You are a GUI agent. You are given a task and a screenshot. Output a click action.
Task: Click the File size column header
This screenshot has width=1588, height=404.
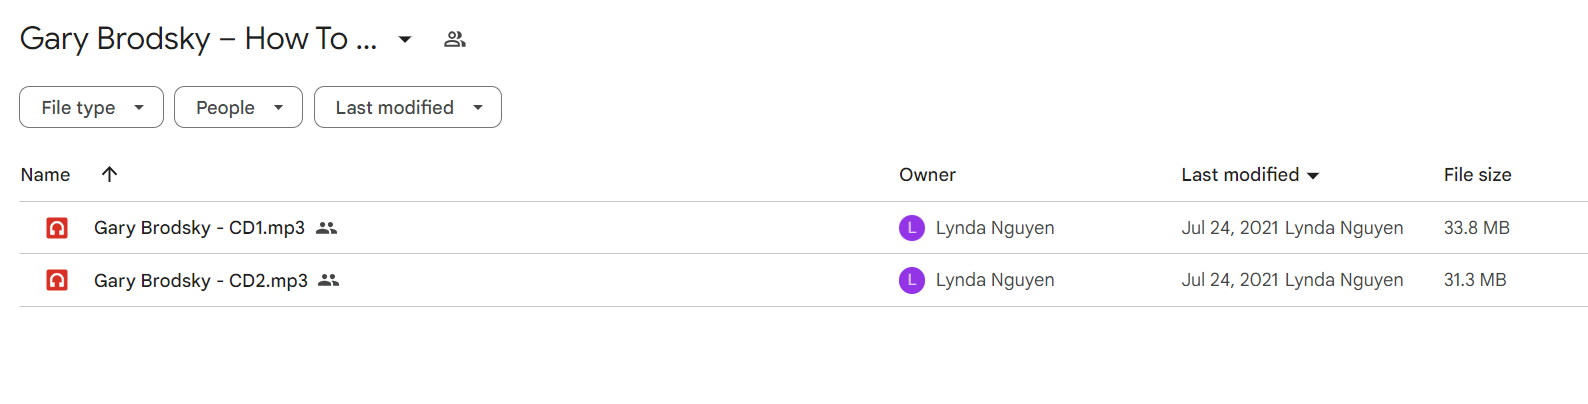pyautogui.click(x=1477, y=175)
